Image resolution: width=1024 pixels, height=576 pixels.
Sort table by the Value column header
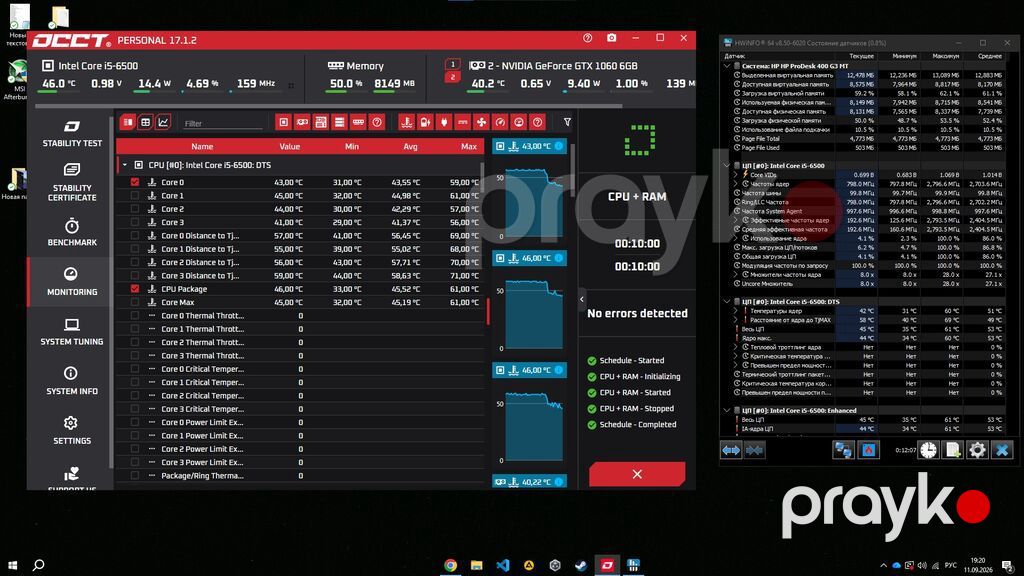[289, 146]
